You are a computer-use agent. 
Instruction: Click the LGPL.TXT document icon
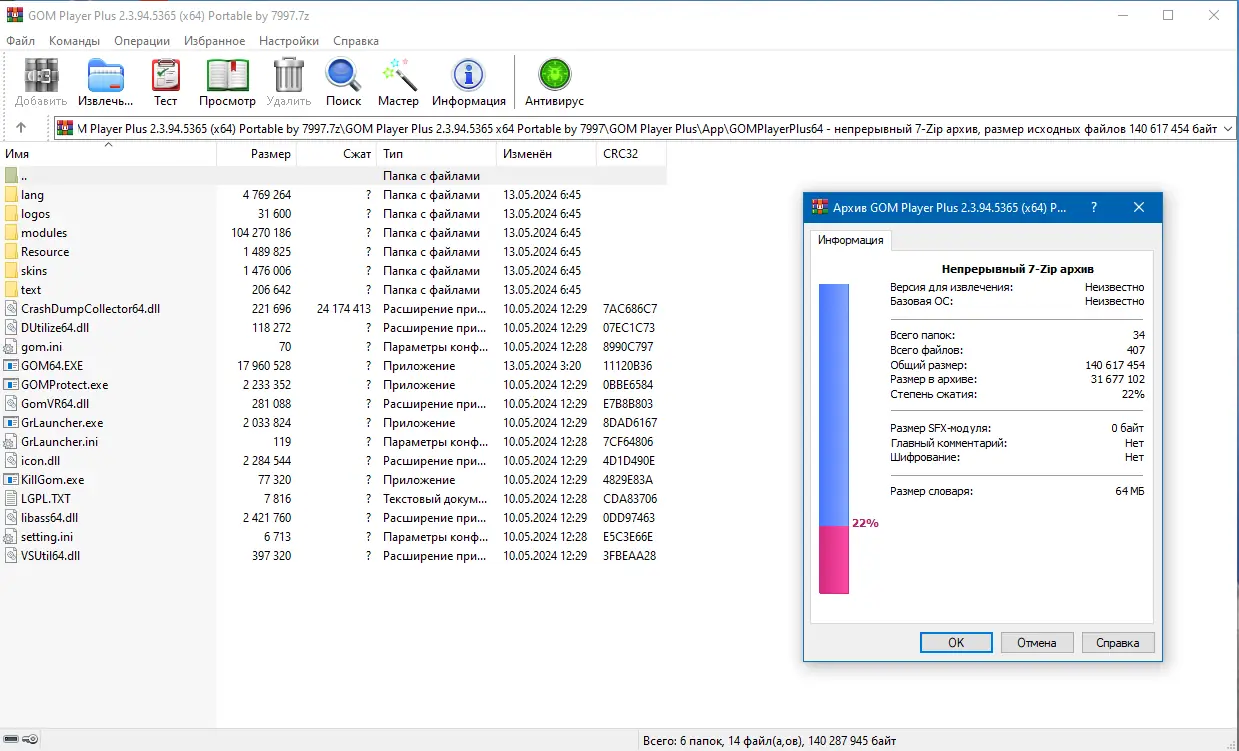coord(11,499)
